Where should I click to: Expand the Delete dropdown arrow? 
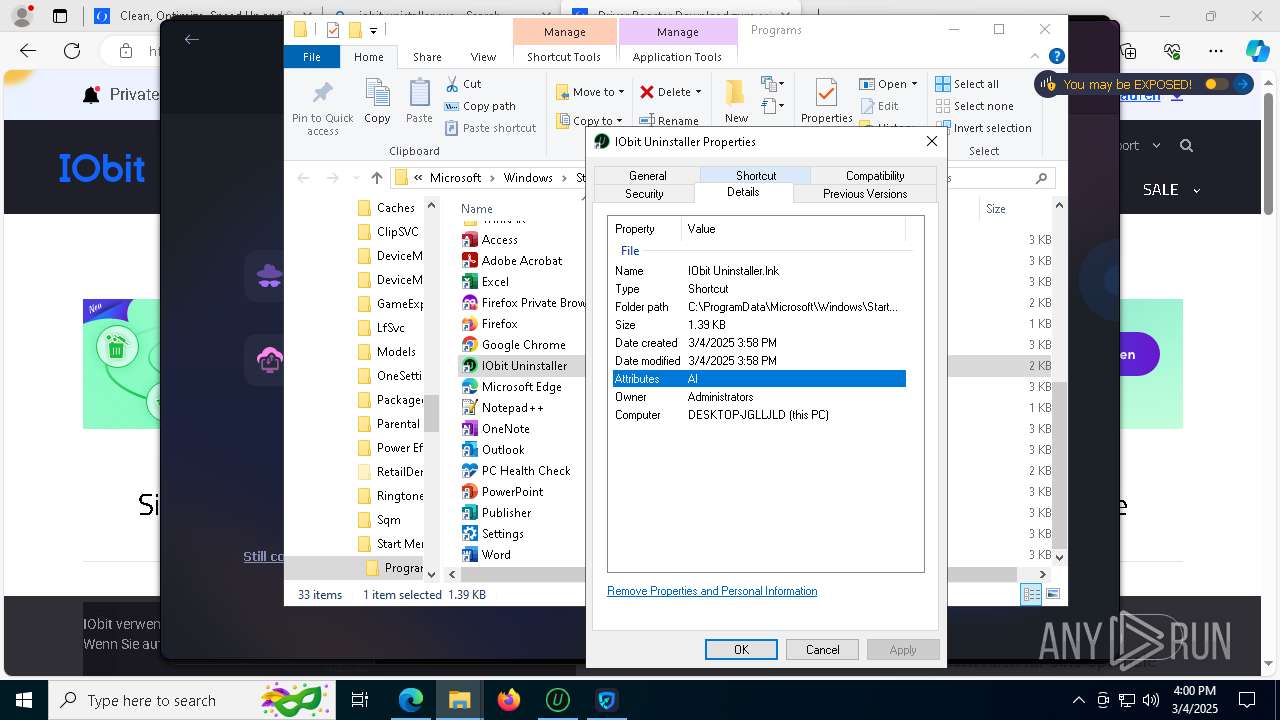698,92
